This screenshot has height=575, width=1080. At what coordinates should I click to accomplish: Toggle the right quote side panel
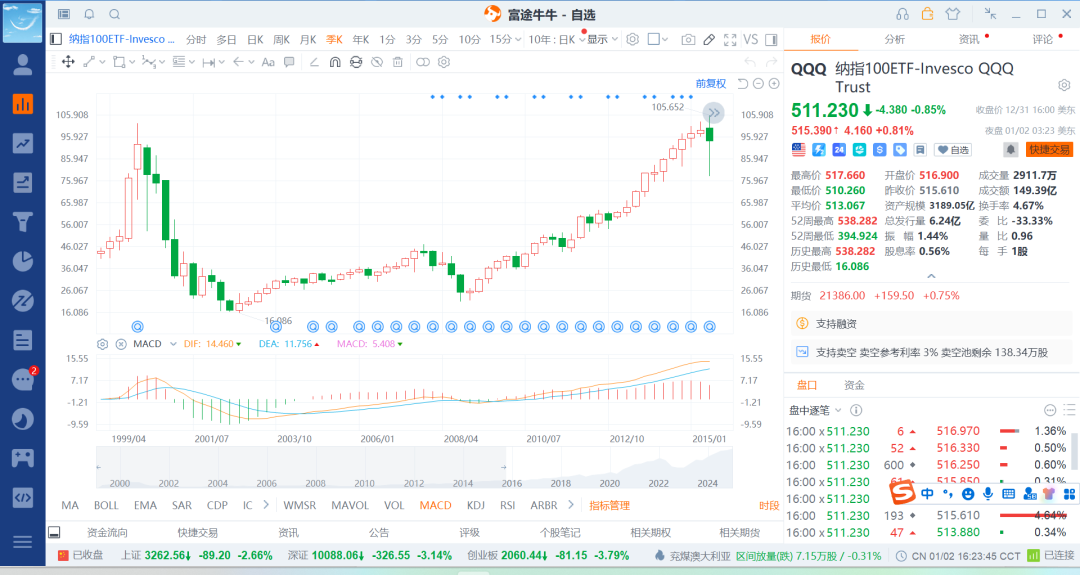tap(771, 40)
